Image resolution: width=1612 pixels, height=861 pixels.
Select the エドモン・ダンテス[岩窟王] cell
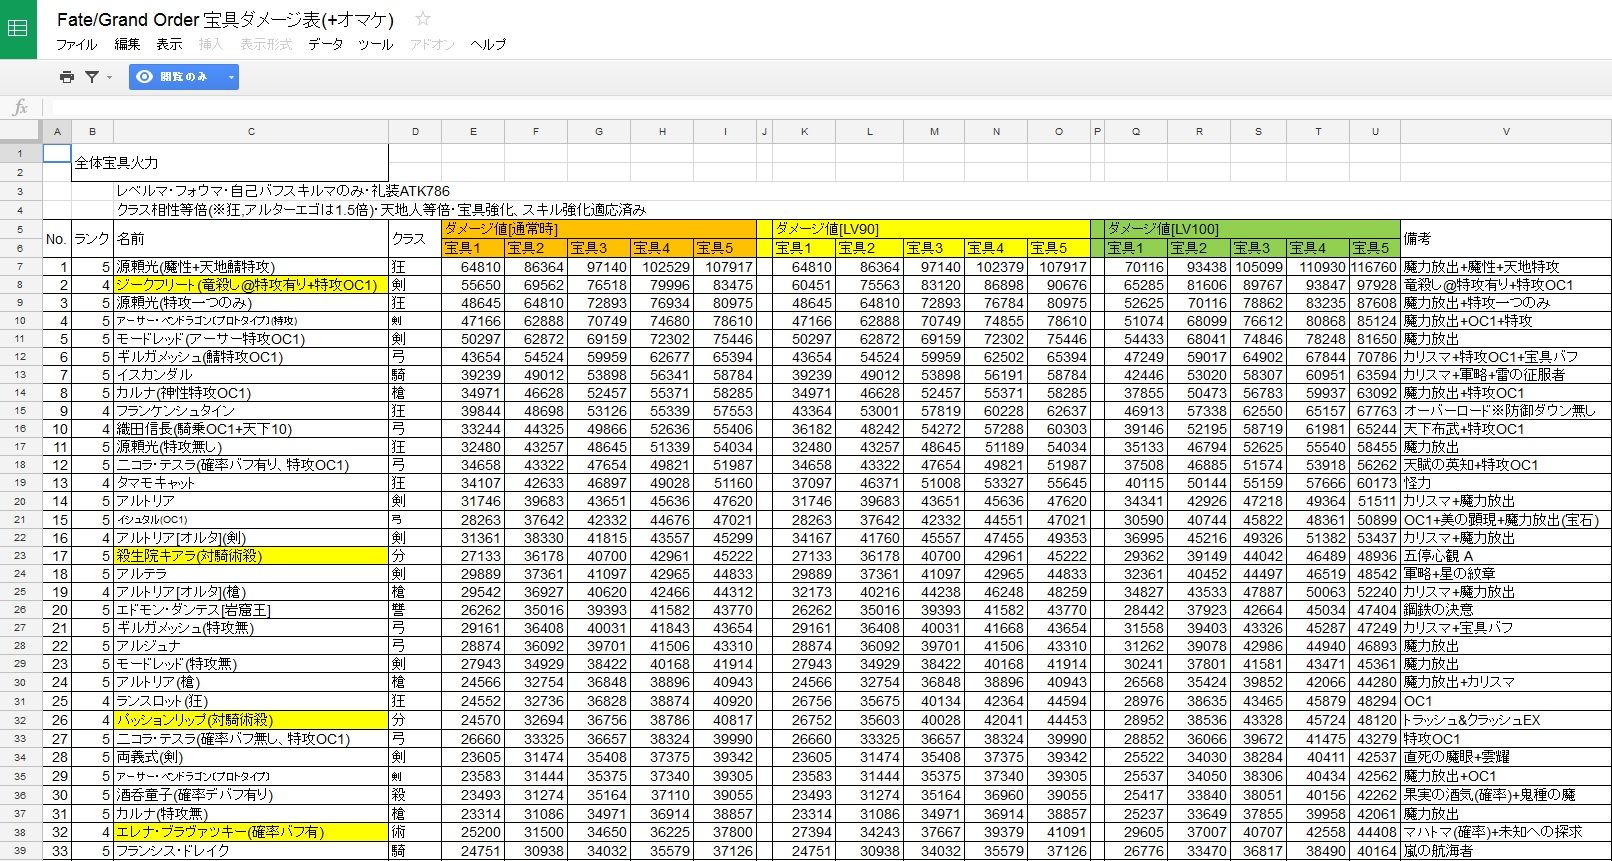tap(251, 610)
